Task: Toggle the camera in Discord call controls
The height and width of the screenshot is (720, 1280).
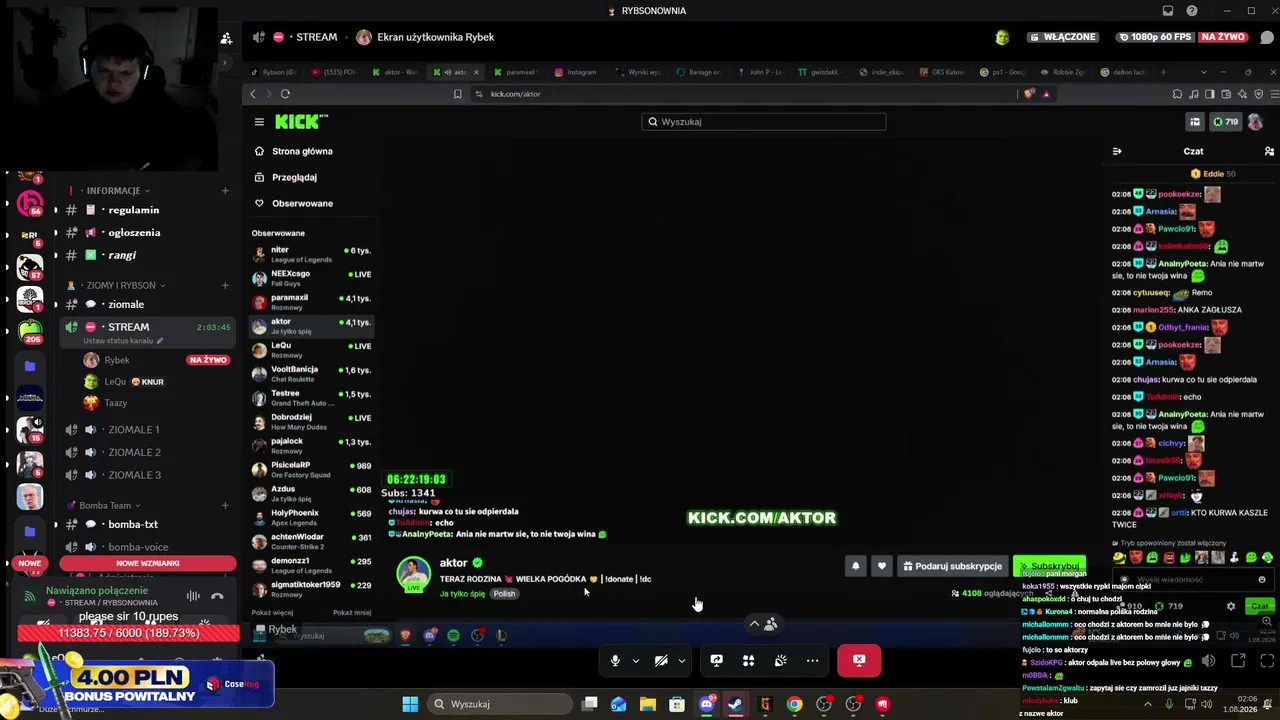Action: tap(661, 660)
